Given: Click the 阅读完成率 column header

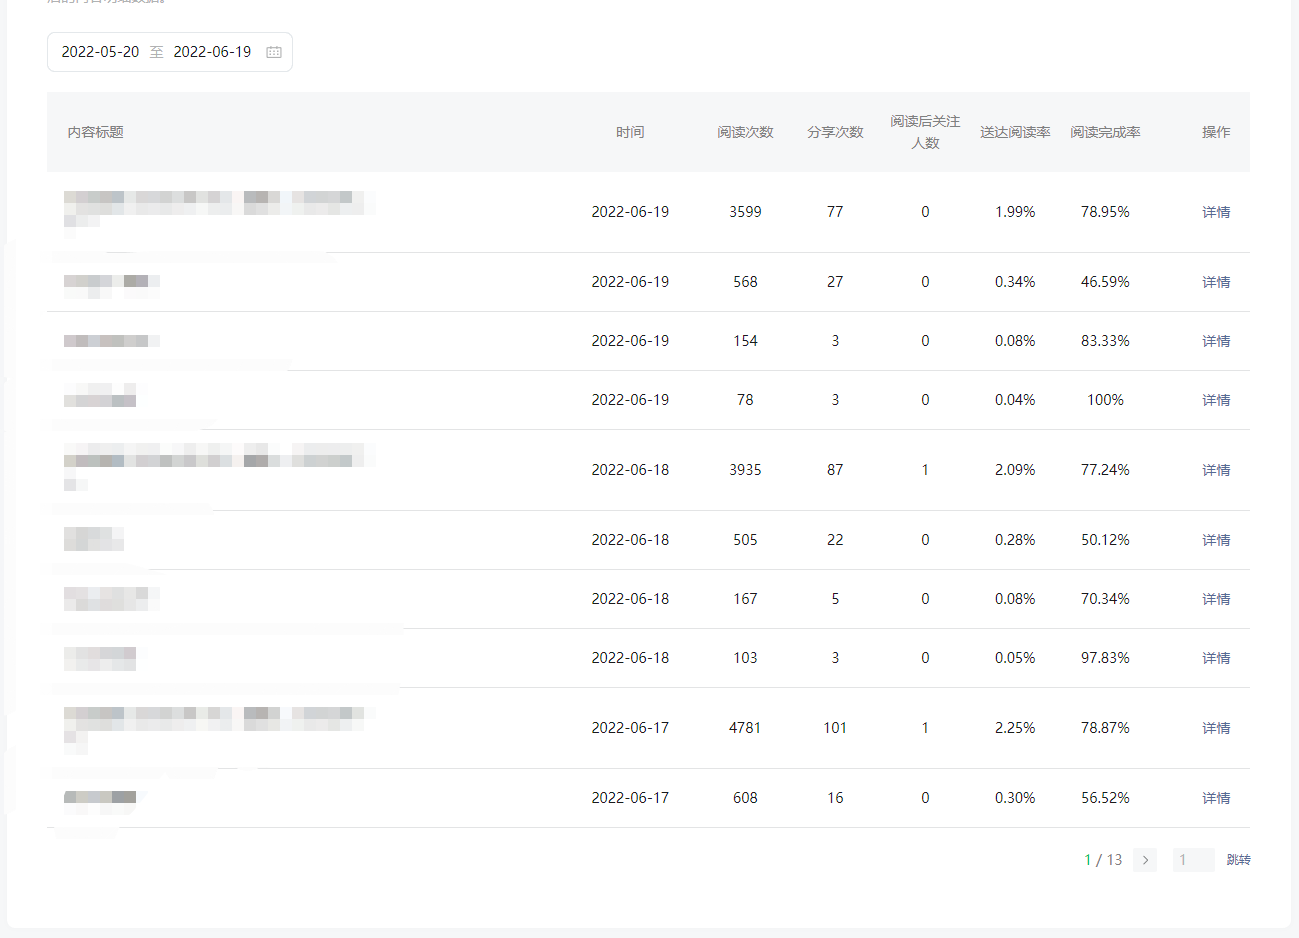Looking at the screenshot, I should tap(1105, 132).
